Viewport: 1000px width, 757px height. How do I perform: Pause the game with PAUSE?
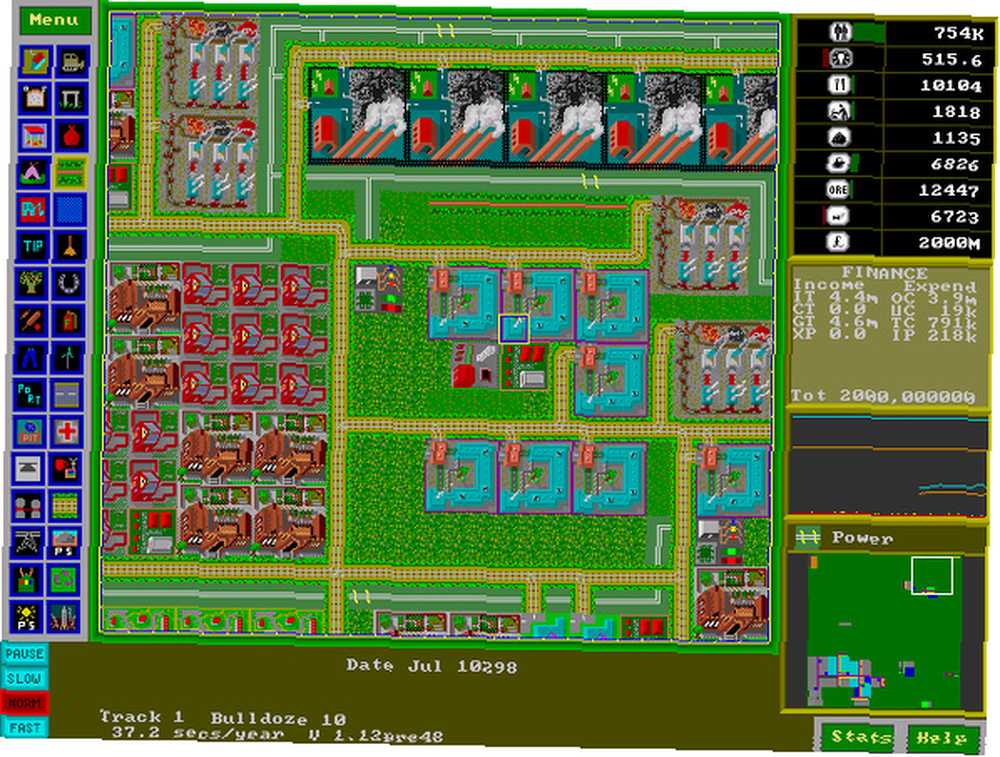[x=24, y=654]
